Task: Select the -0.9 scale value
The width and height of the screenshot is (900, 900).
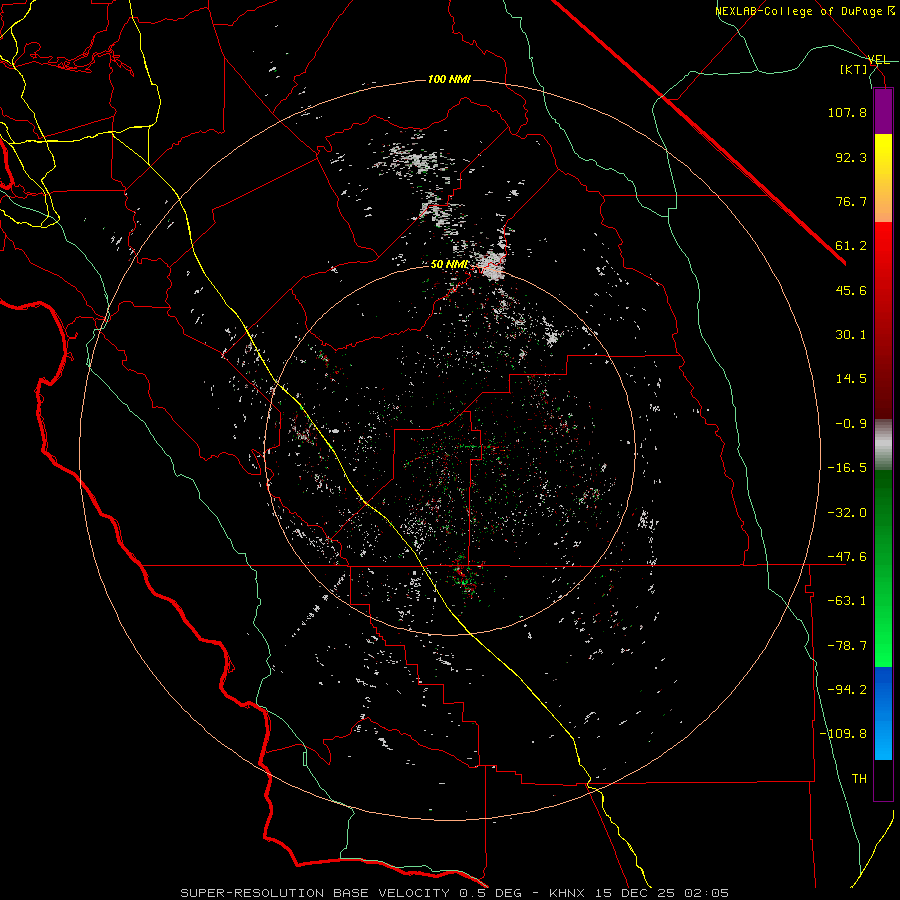Action: pyautogui.click(x=851, y=424)
